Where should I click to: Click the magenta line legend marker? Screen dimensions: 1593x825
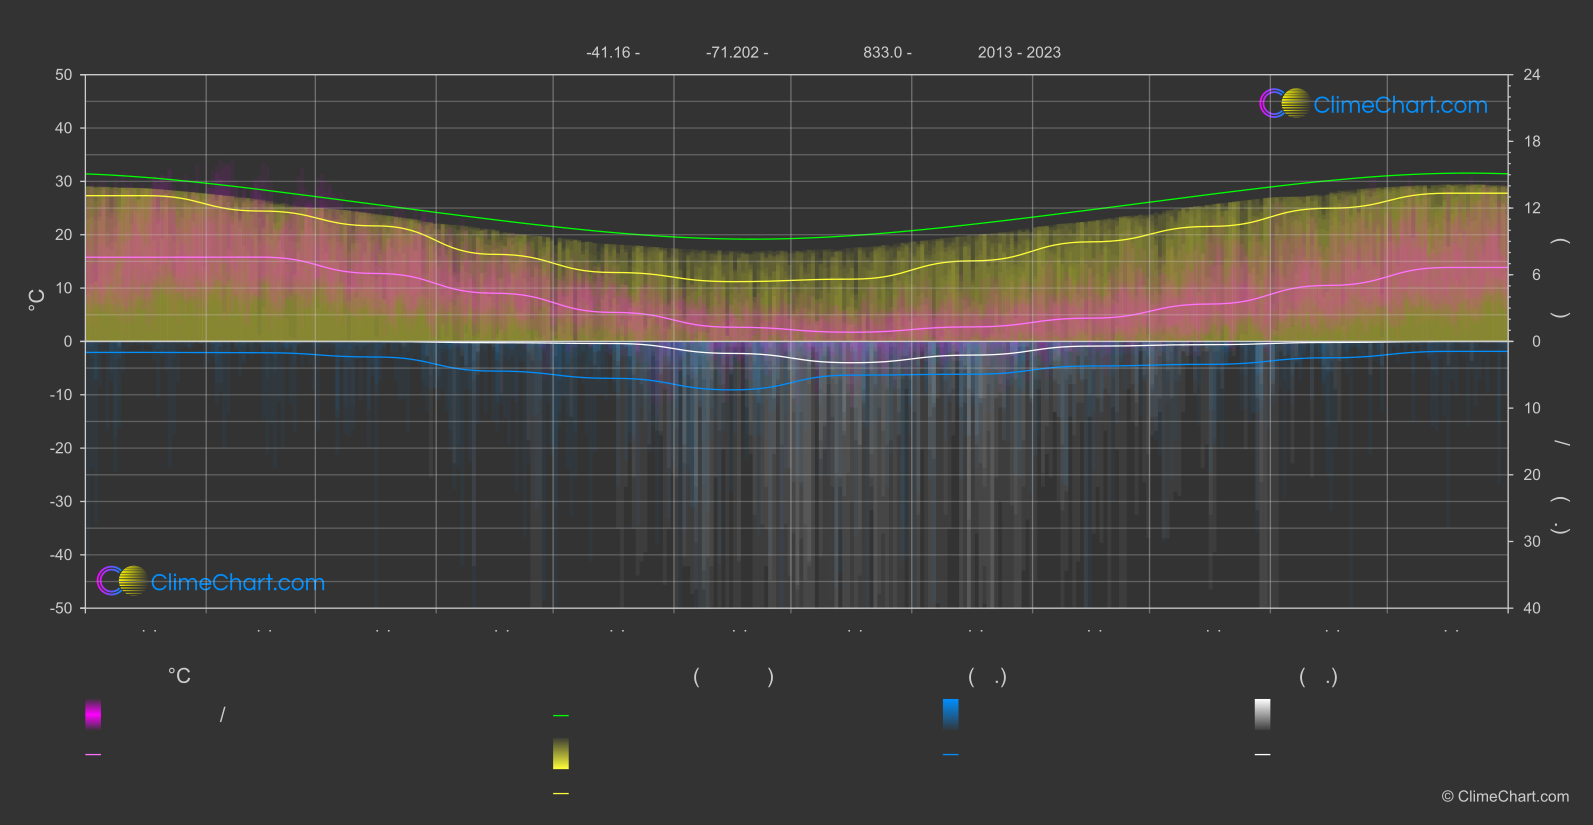93,755
